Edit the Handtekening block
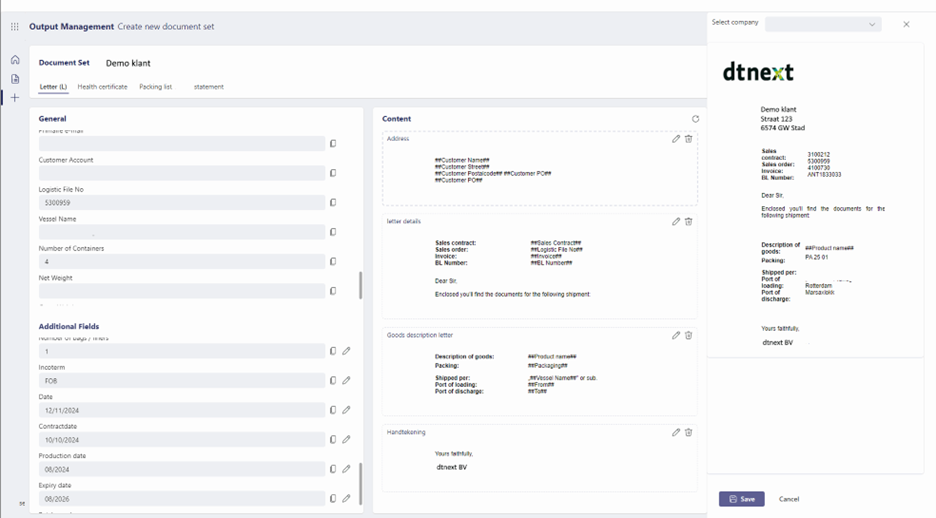Image resolution: width=936 pixels, height=518 pixels. tap(676, 432)
